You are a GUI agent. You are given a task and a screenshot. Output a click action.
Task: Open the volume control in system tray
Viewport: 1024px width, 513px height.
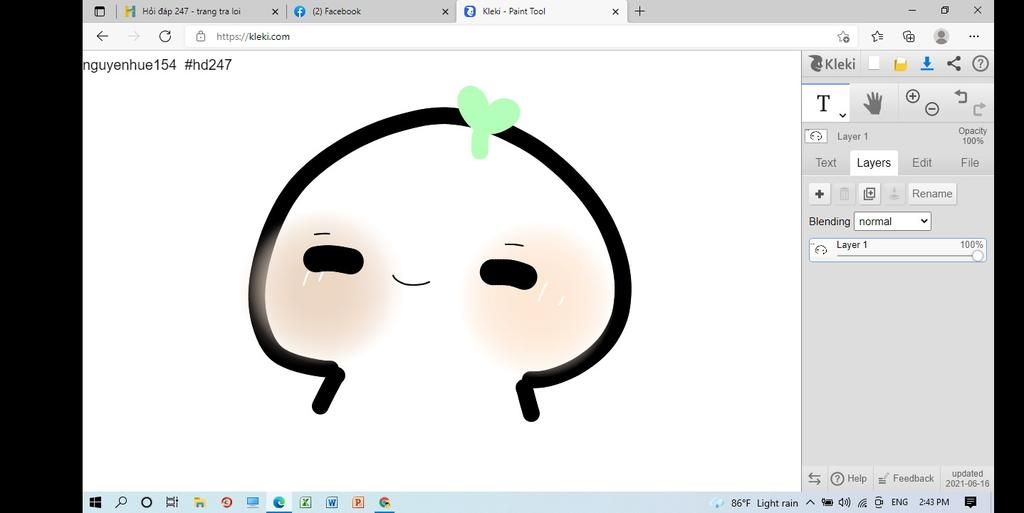point(844,503)
